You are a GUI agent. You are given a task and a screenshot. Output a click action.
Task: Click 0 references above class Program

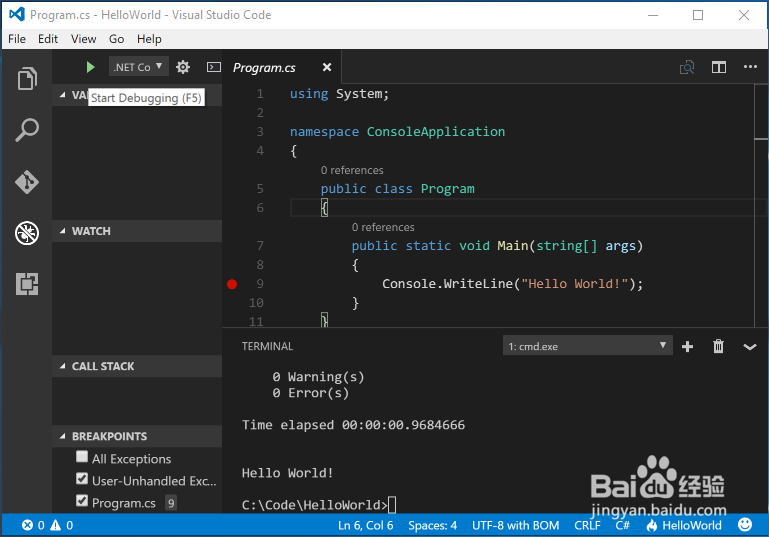(x=352, y=170)
